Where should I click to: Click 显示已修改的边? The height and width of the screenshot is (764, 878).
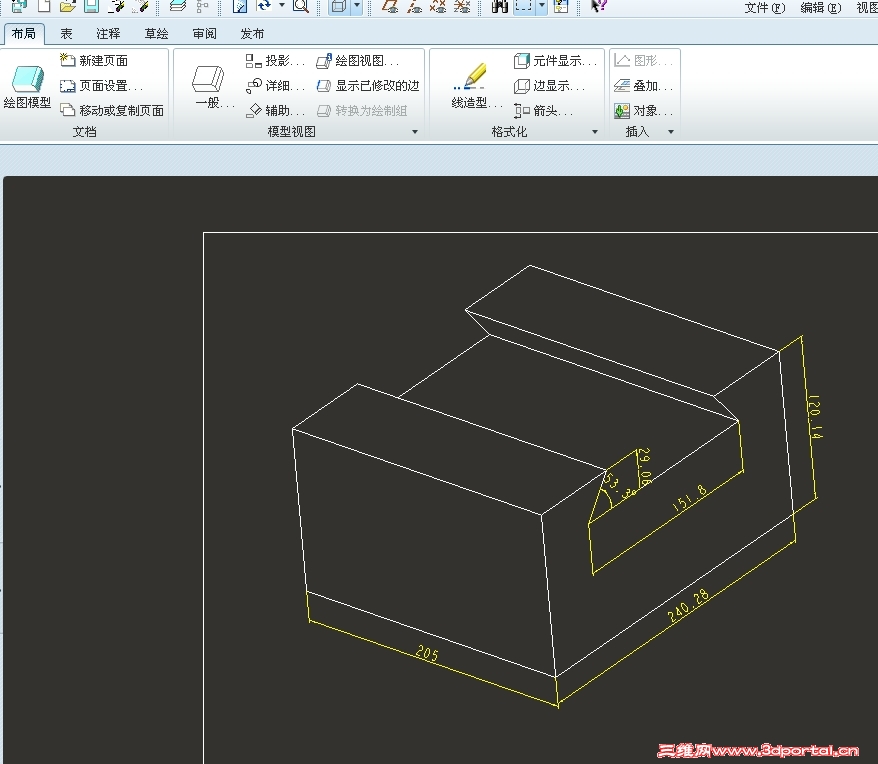tap(367, 86)
